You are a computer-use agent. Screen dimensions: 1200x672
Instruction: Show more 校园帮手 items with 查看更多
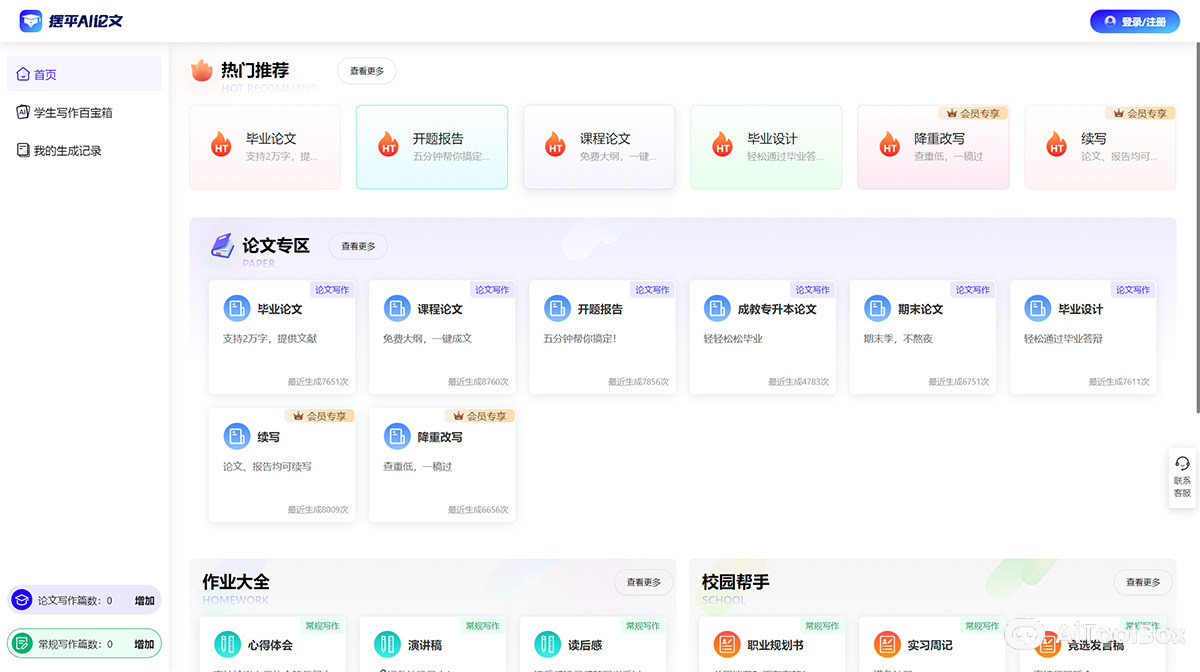1143,582
